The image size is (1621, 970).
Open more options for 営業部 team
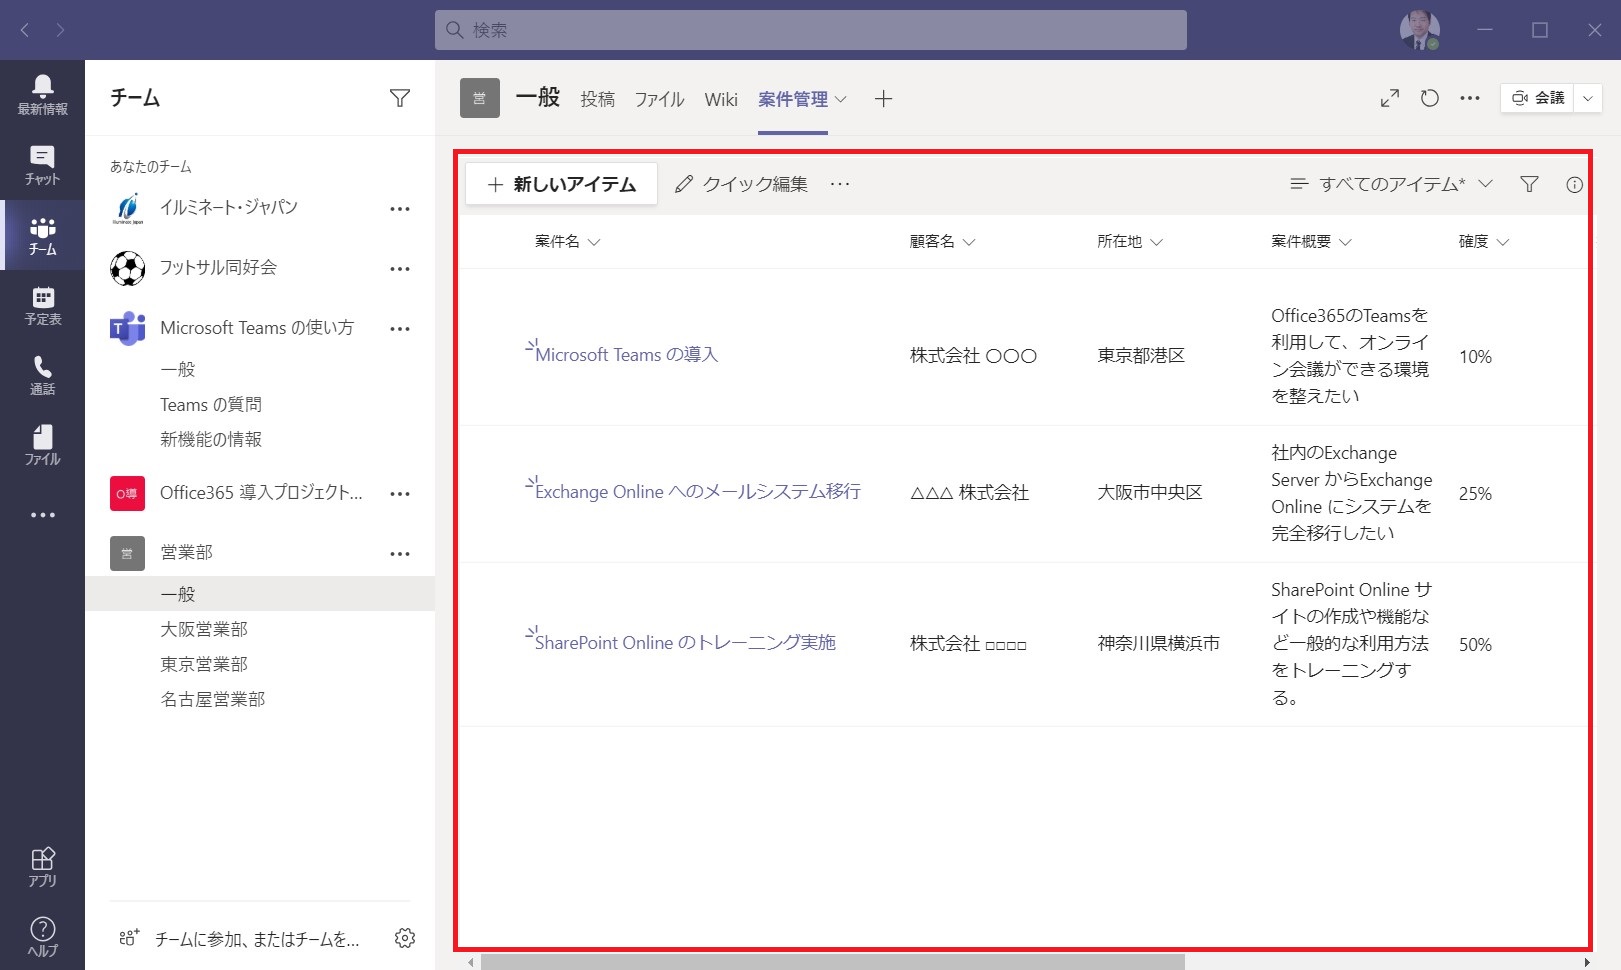pos(400,554)
